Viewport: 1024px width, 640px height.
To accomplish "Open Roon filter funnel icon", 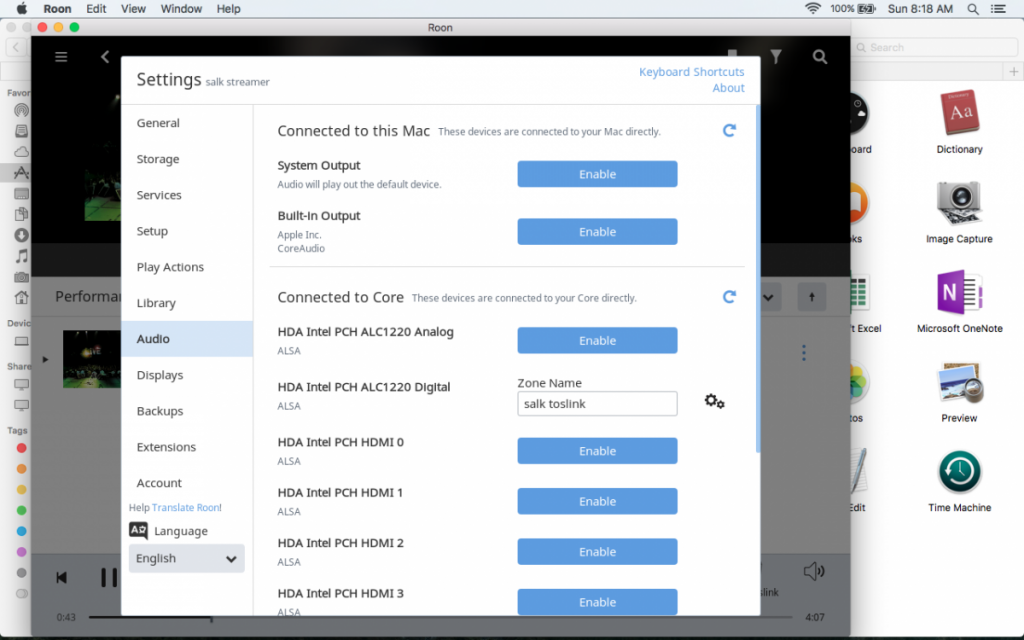I will [776, 57].
